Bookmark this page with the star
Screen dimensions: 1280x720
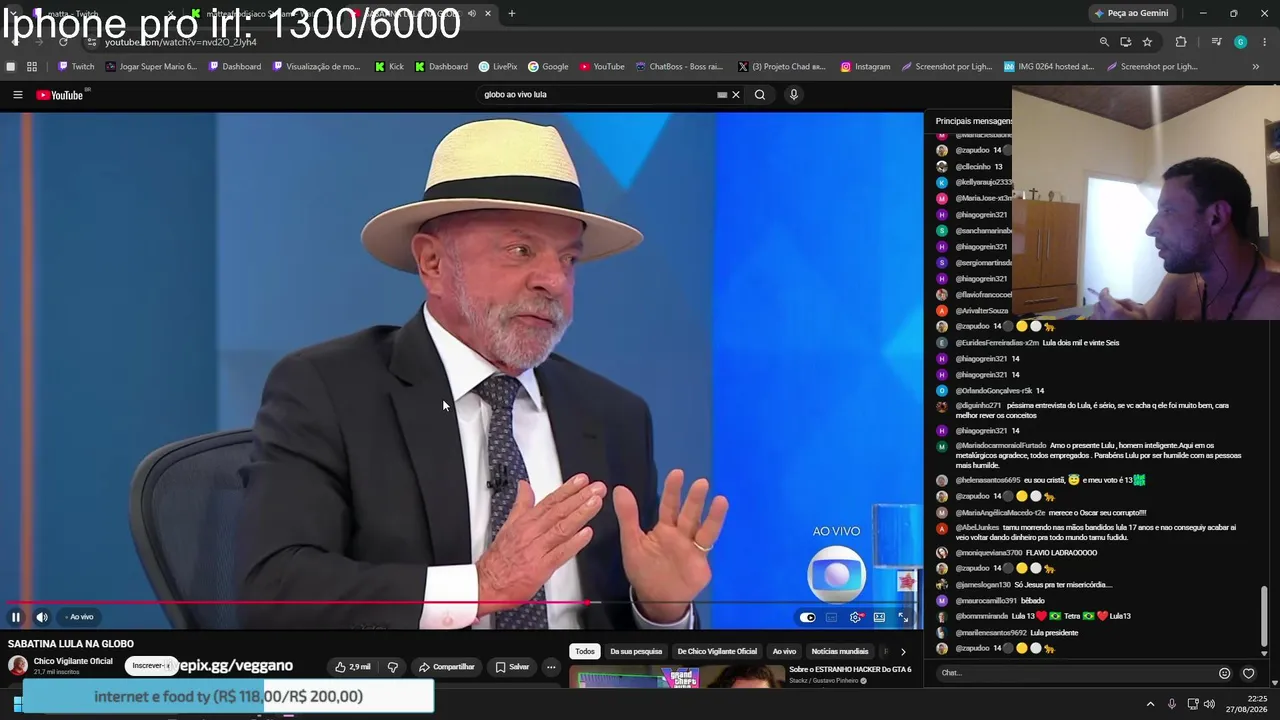[1147, 42]
